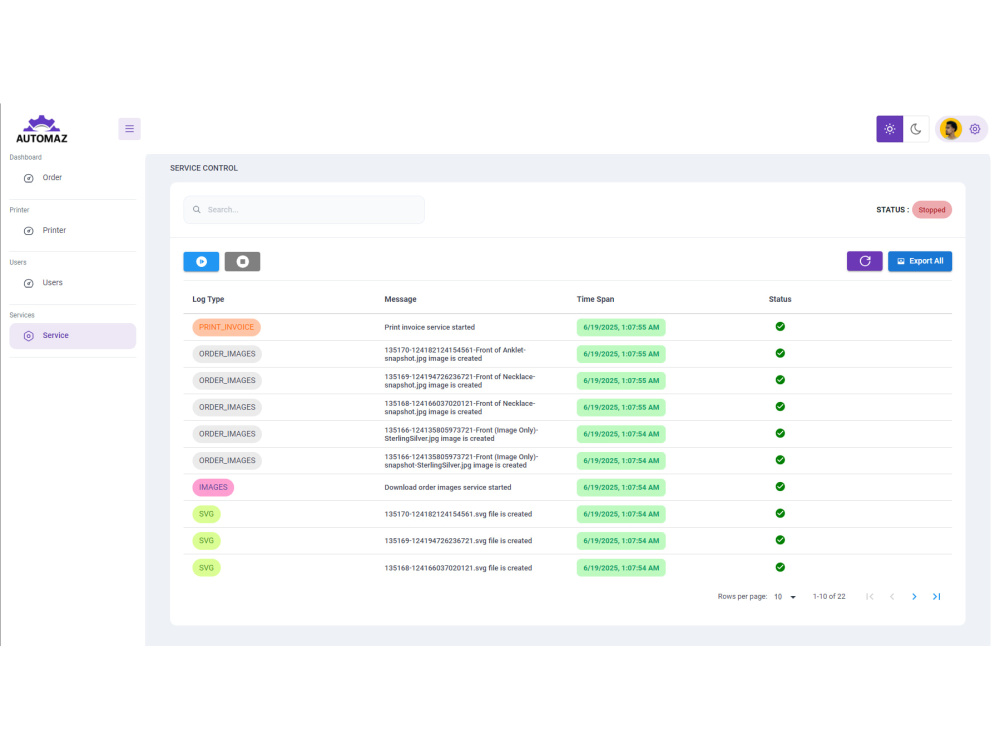Sort by the Log Type column header
The image size is (1000, 750).
point(209,299)
